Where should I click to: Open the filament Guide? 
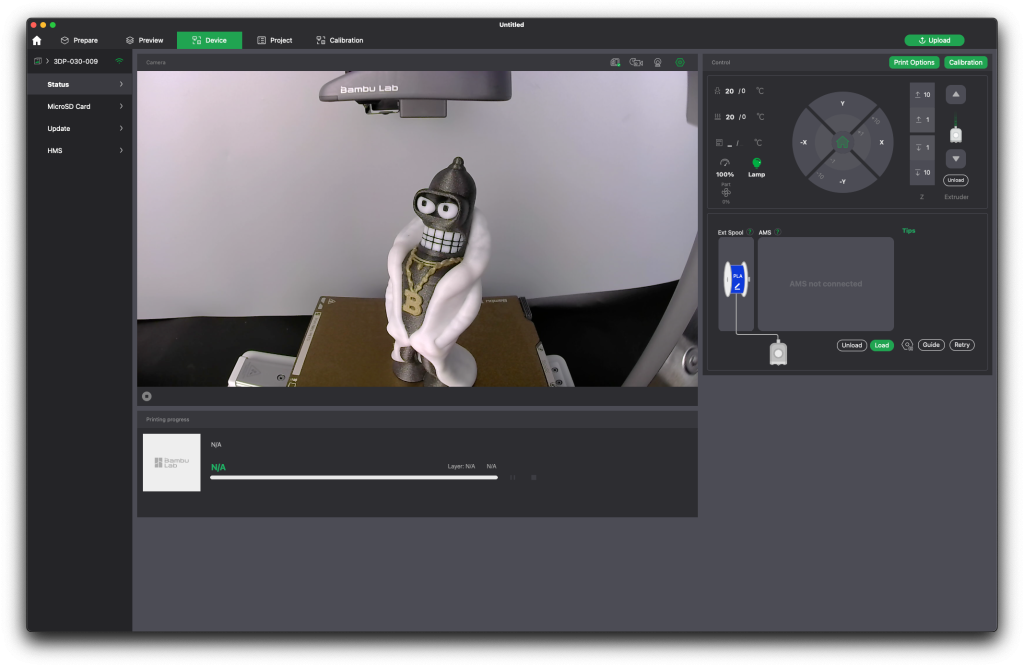pos(931,345)
